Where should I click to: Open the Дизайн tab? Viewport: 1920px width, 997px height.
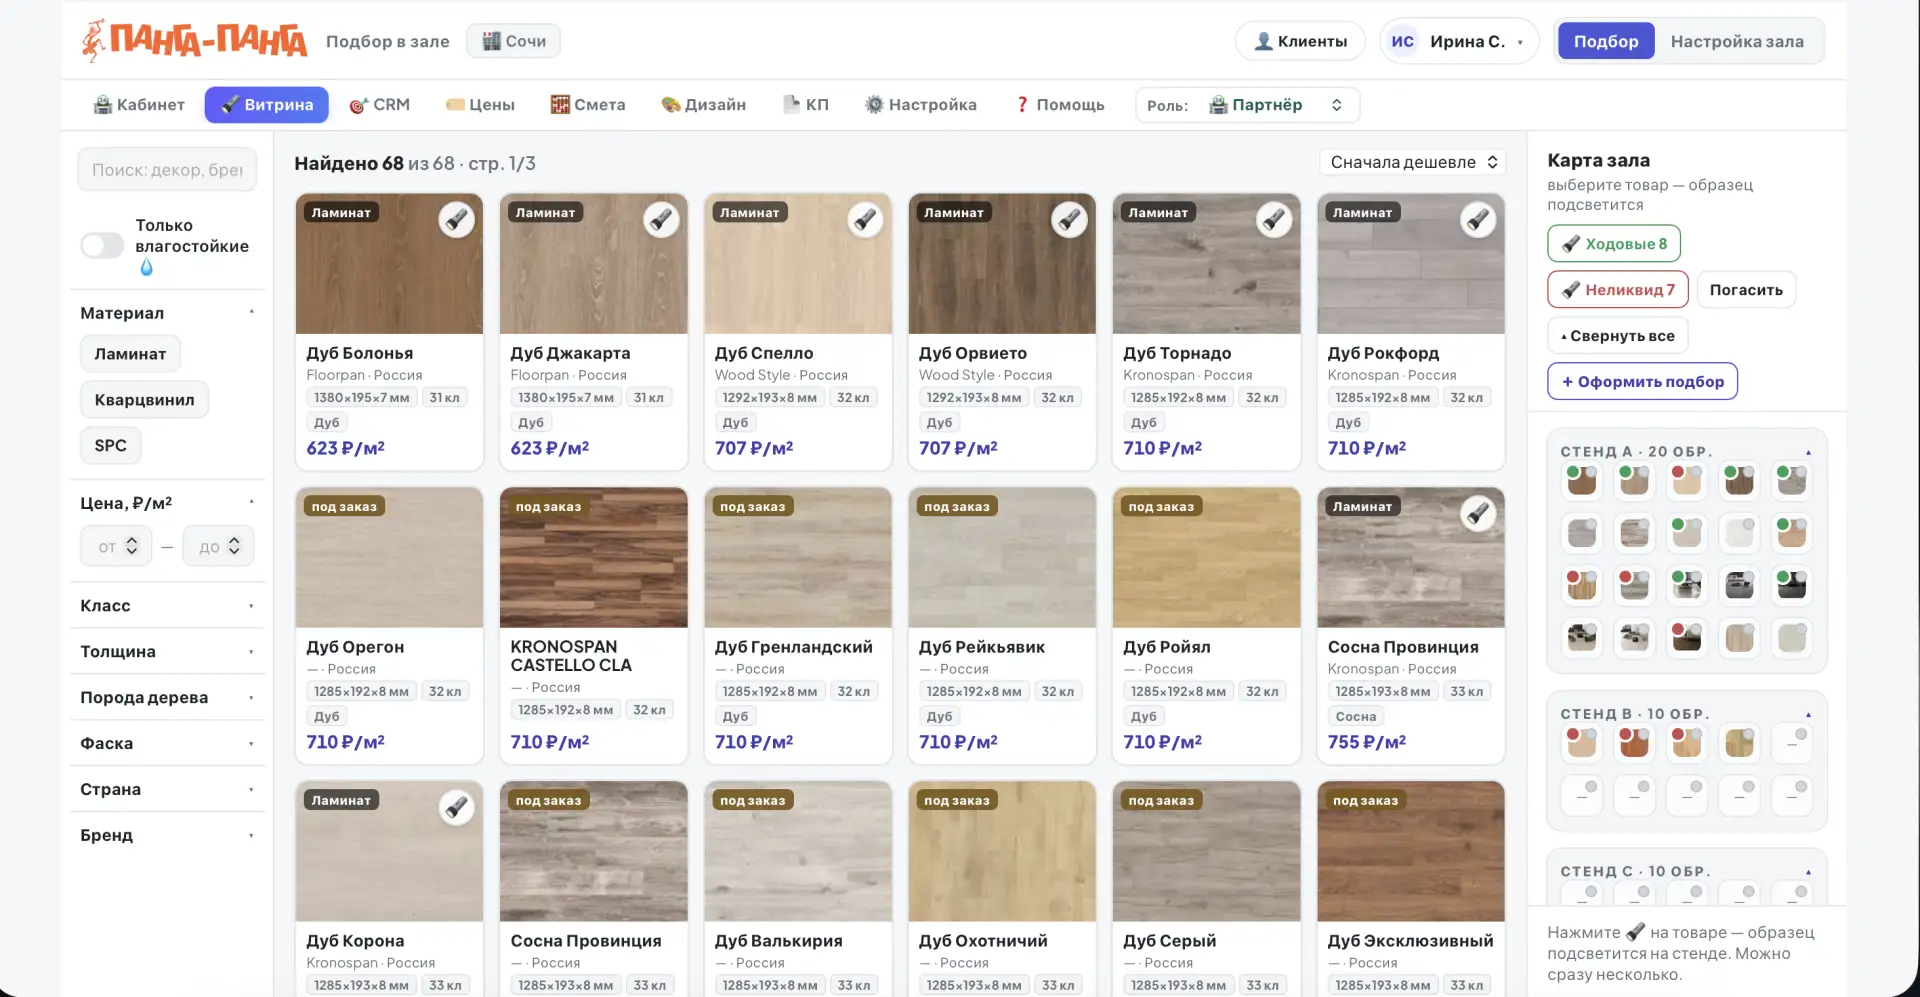[704, 105]
